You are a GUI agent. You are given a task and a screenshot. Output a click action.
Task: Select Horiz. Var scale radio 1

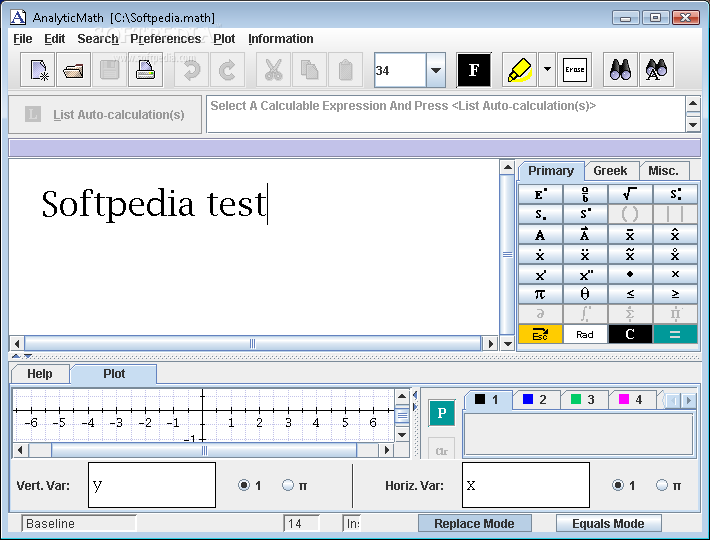(618, 485)
